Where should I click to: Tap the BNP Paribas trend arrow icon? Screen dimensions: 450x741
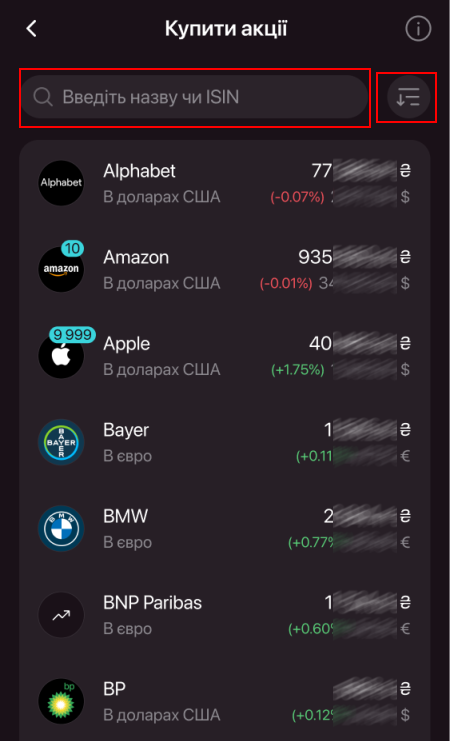61,615
